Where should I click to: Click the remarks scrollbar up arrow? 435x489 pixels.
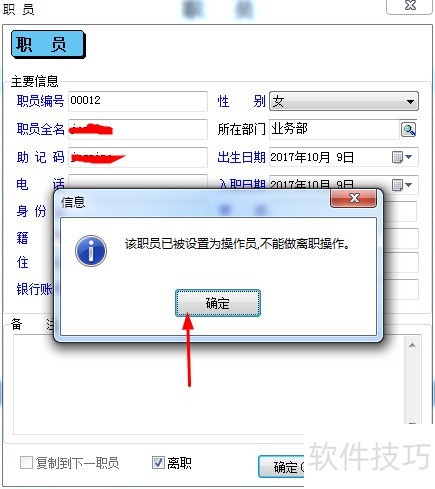(412, 345)
